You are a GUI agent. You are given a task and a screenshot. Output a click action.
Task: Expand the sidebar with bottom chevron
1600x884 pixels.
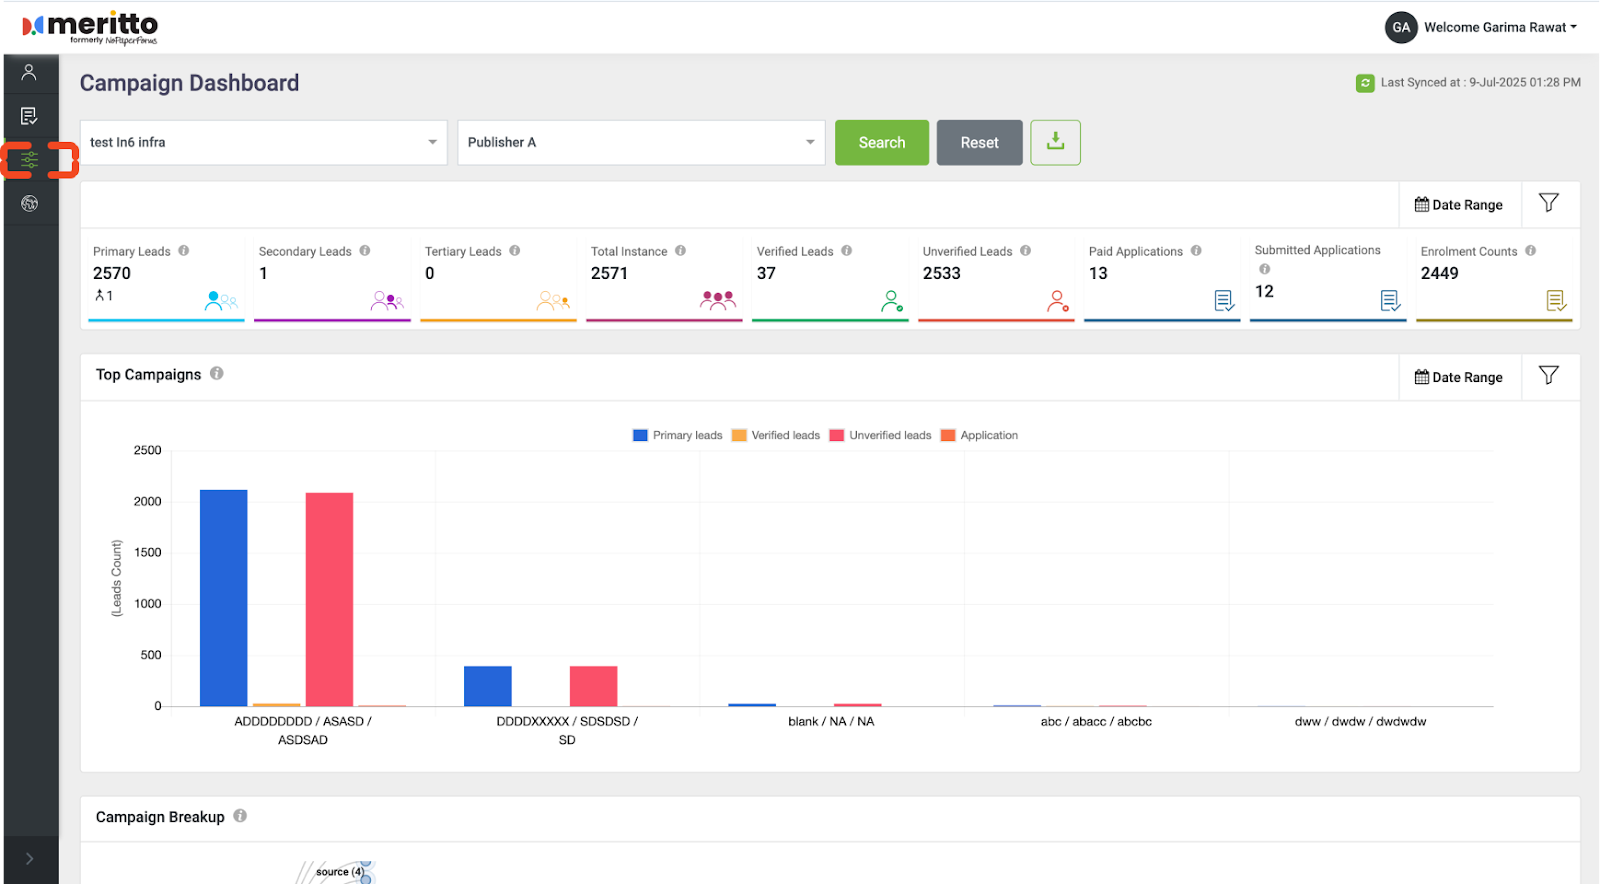click(x=29, y=858)
